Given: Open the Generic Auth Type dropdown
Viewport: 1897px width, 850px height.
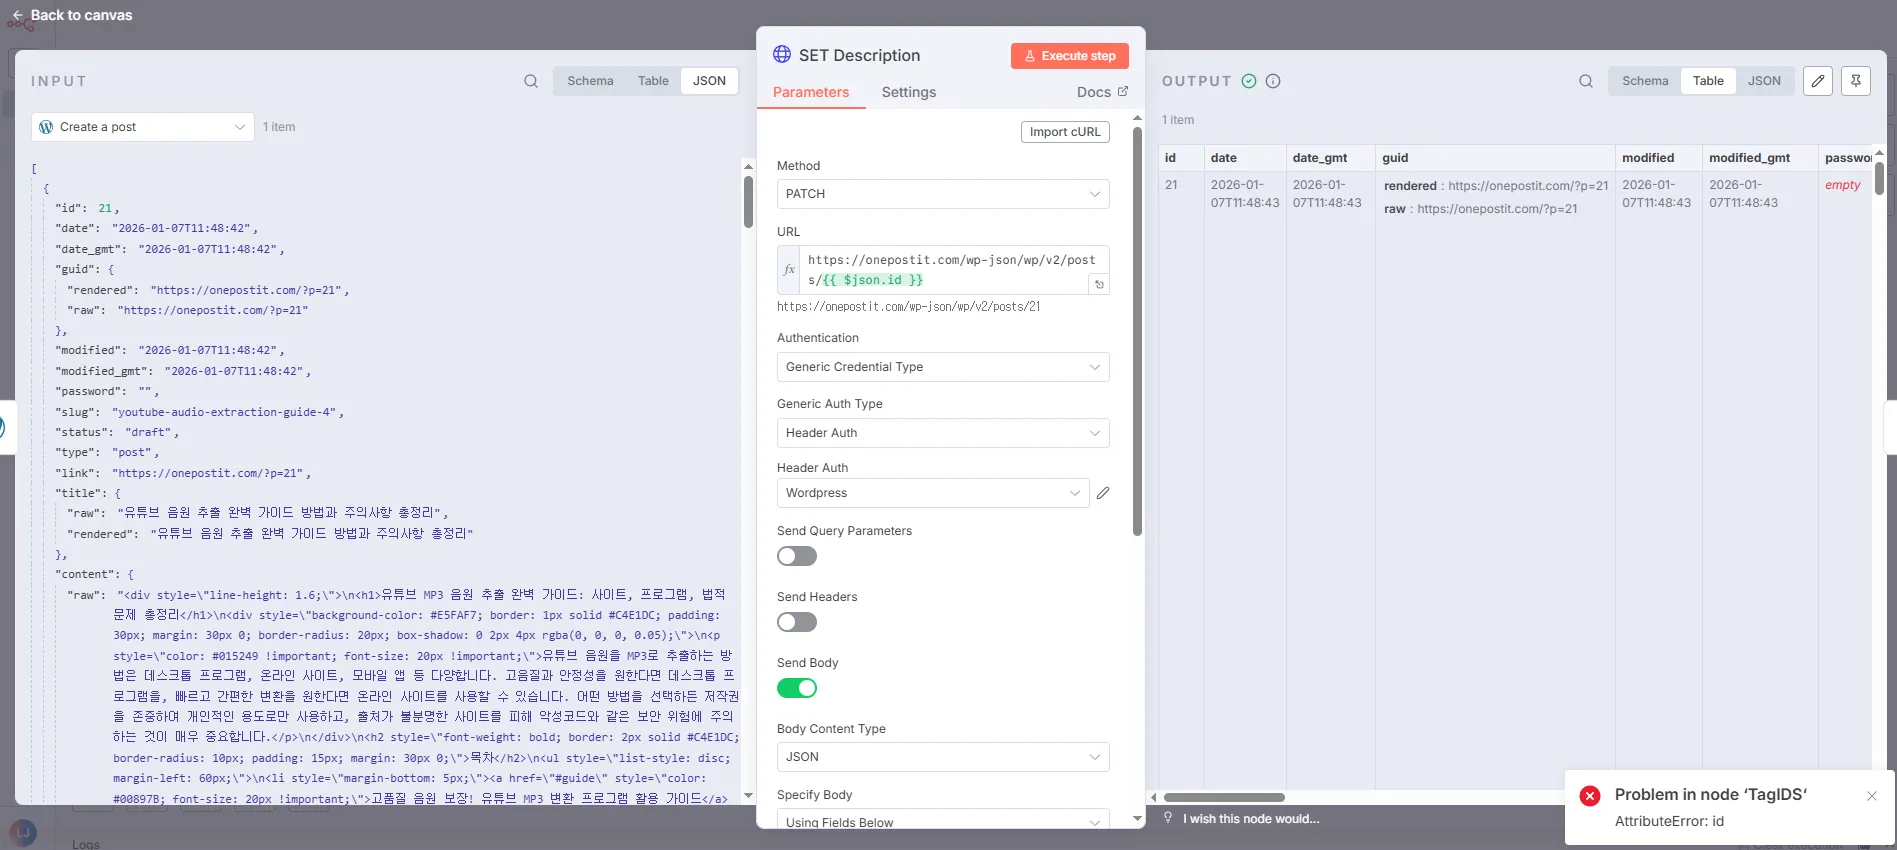Looking at the screenshot, I should coord(943,433).
